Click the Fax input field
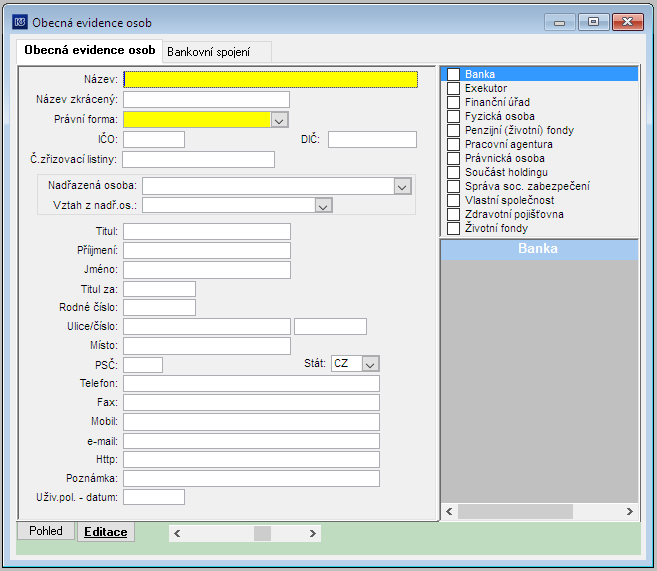657x571 pixels. [x=251, y=403]
